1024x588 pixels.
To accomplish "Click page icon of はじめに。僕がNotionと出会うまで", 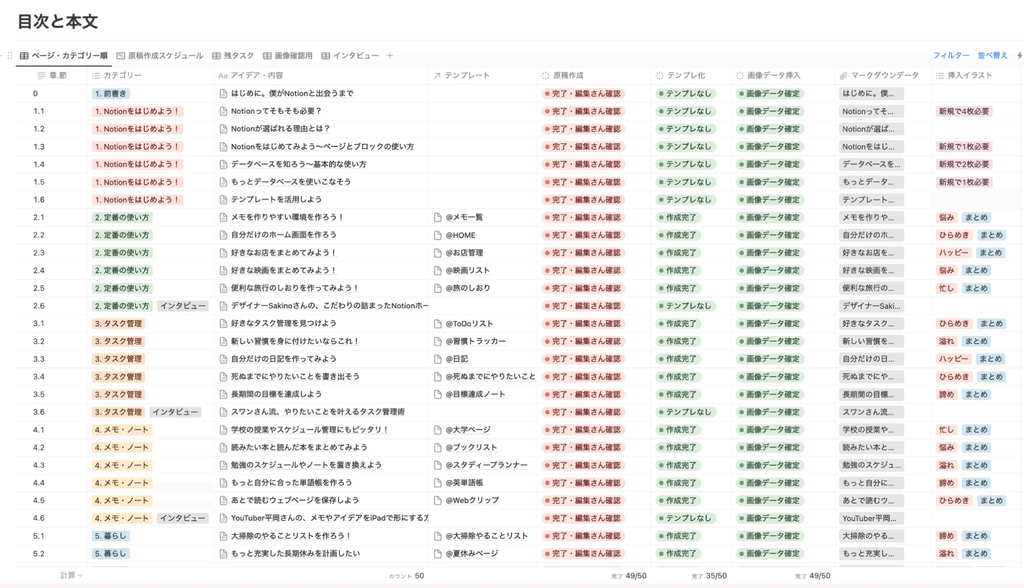I will [223, 93].
